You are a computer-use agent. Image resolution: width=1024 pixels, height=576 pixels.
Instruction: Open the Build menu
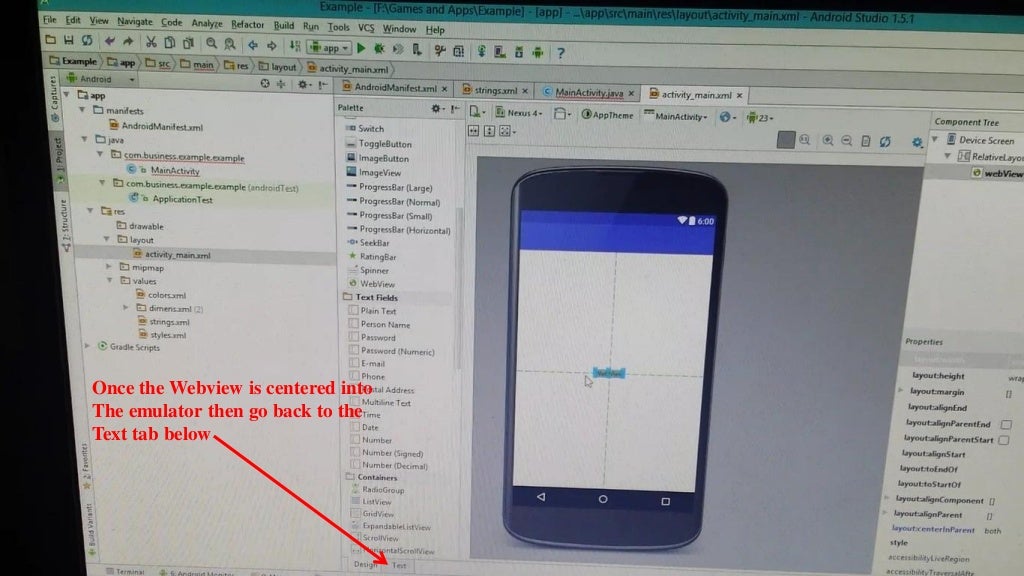(283, 25)
